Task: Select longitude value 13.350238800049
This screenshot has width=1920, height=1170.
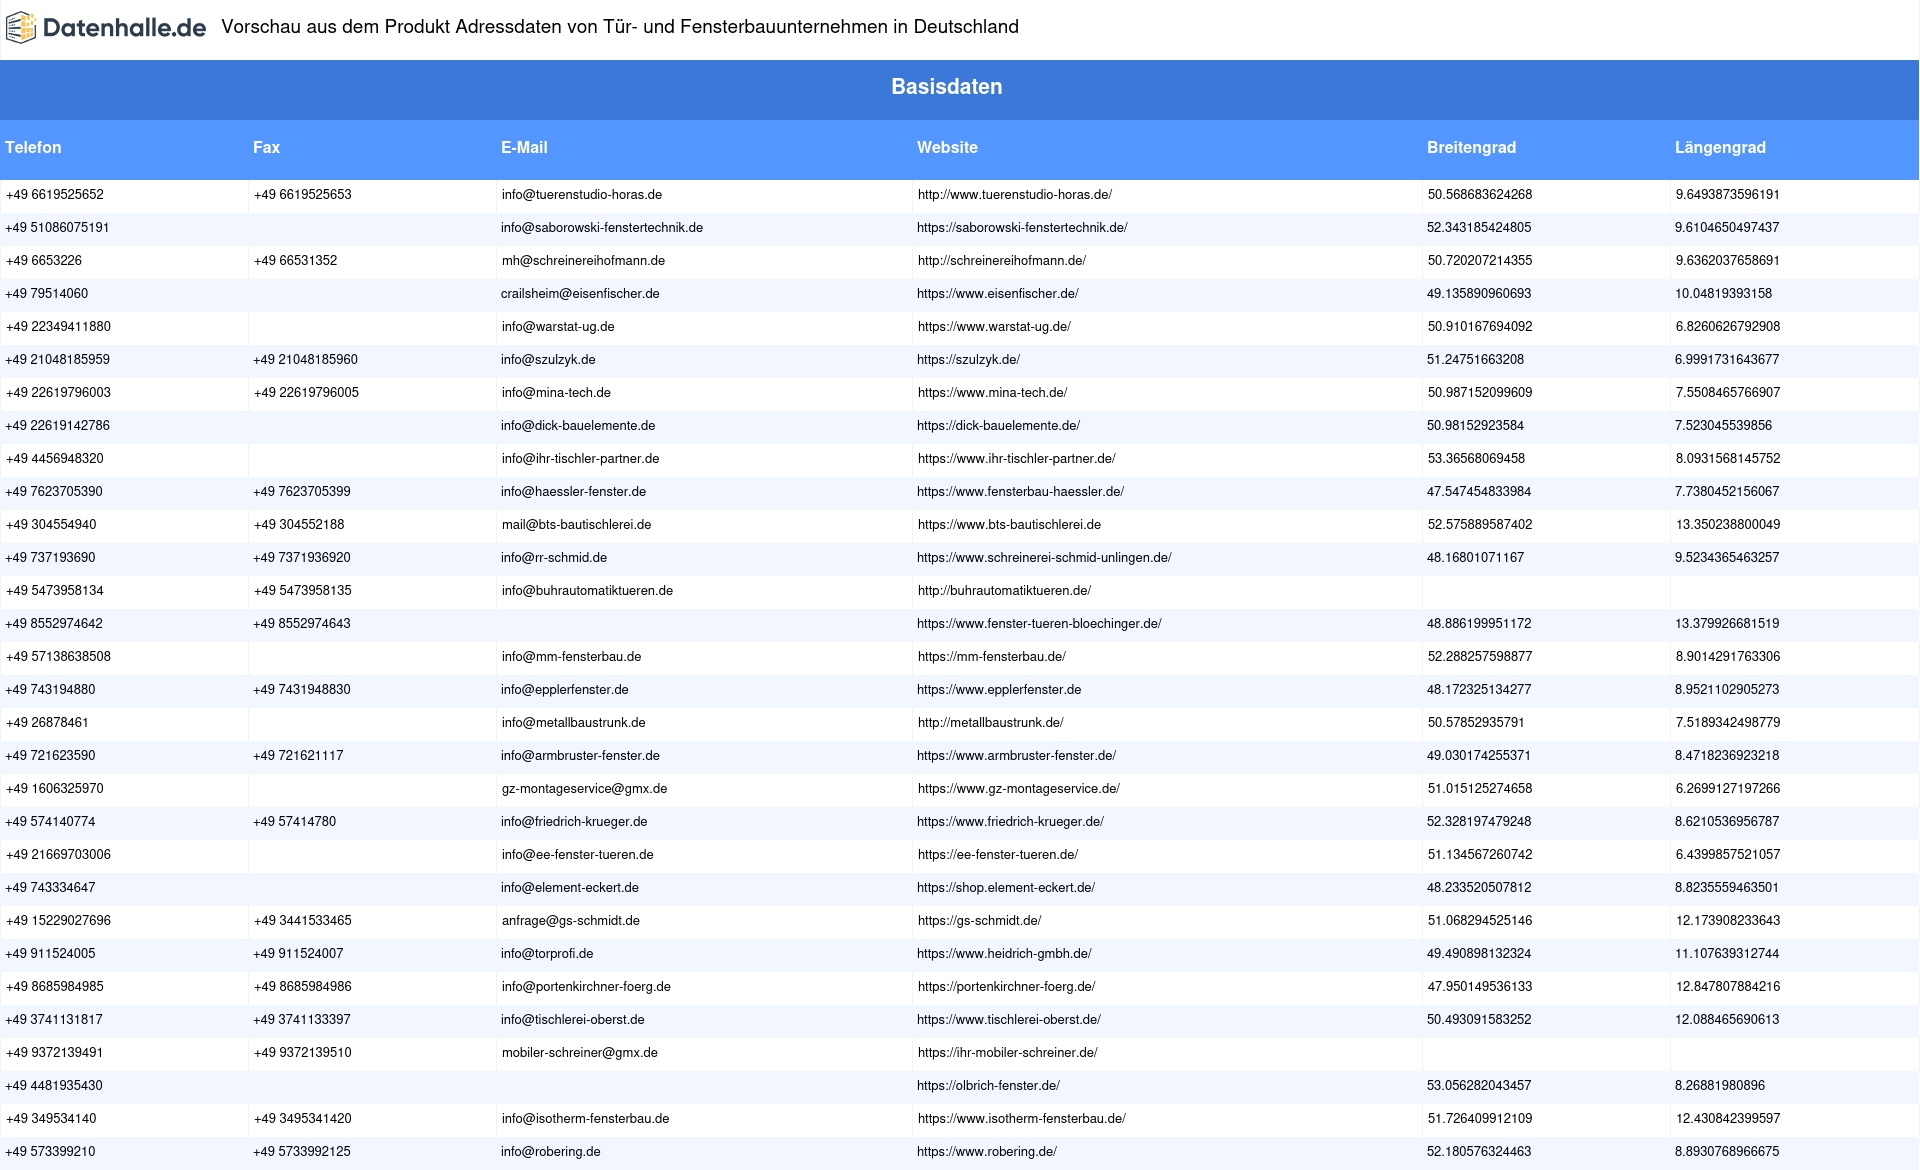Action: coord(1727,525)
